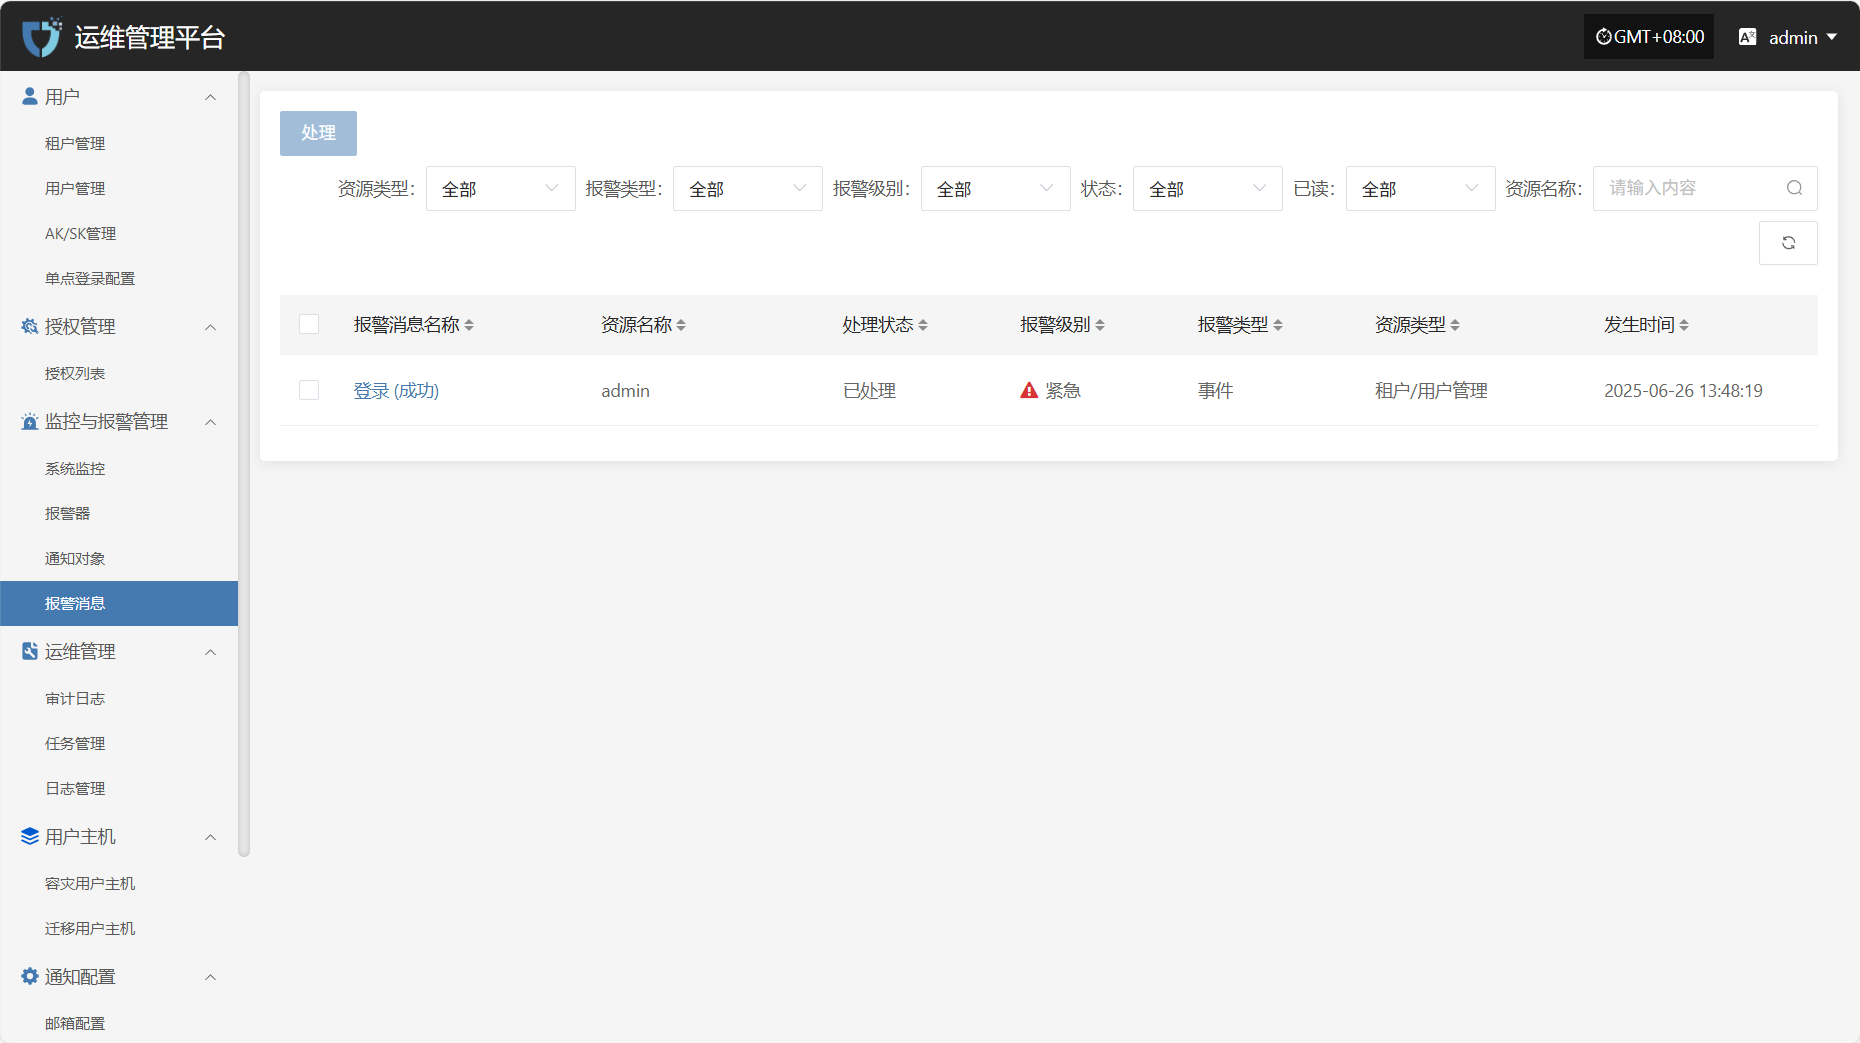1860x1043 pixels.
Task: Sort by 报警类型 column arrows
Action: click(1278, 325)
